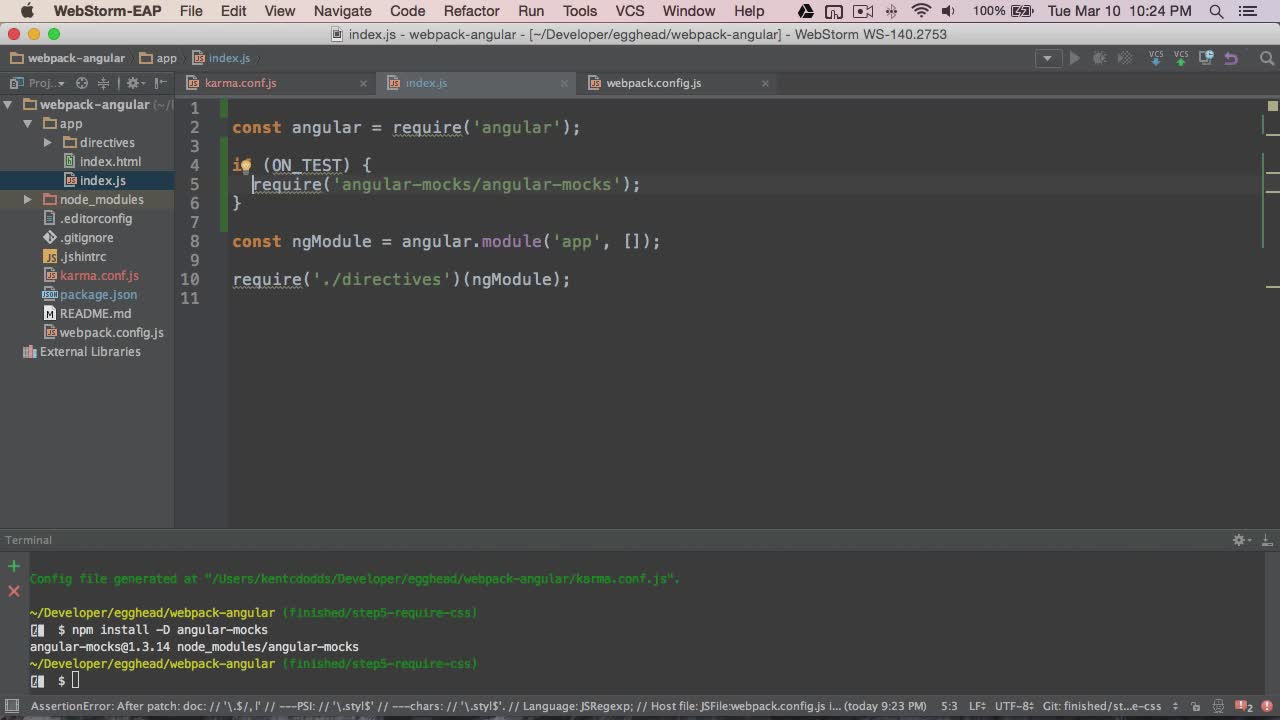Open the Refactor menu
1280x720 pixels.
pyautogui.click(x=471, y=11)
